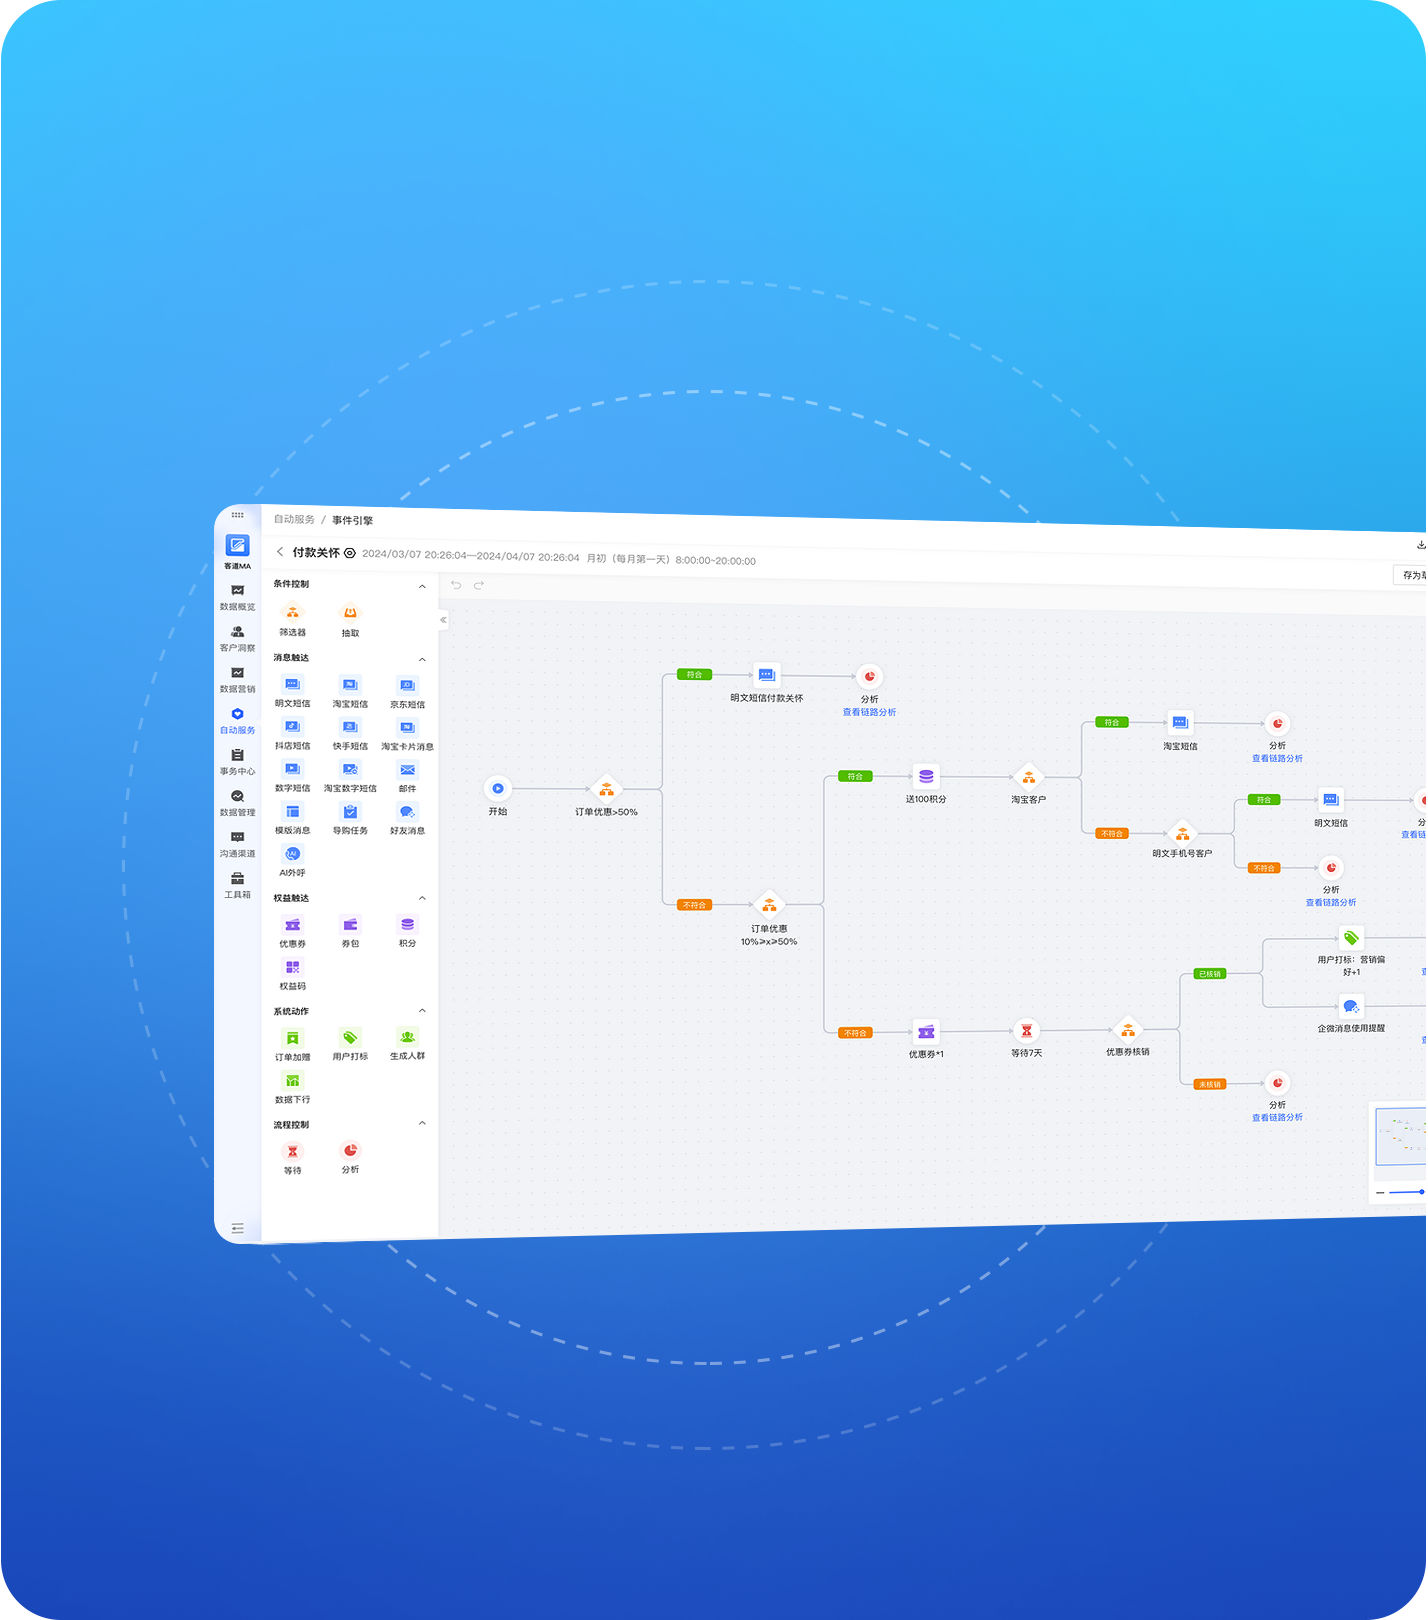This screenshot has height=1620, width=1428.
Task: Collapse the 消息触达 section
Action: 422,660
